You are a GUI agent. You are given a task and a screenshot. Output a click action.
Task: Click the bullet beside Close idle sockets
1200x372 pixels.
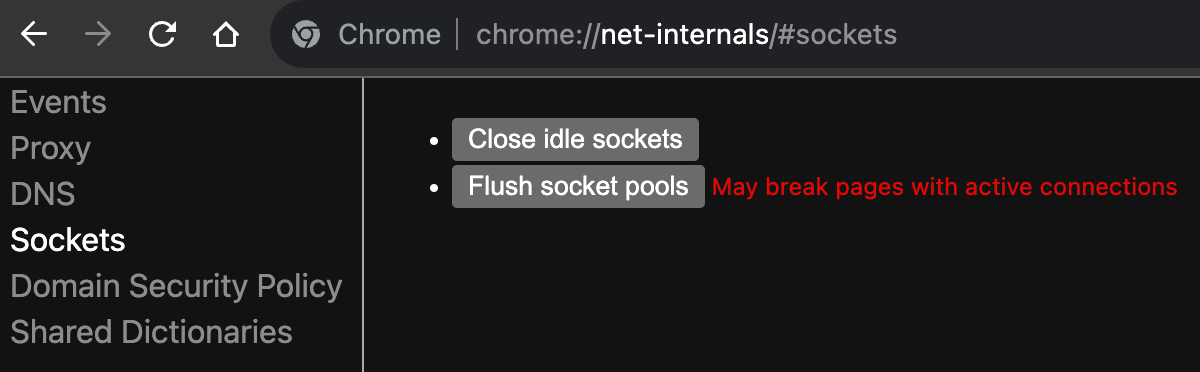pos(434,141)
